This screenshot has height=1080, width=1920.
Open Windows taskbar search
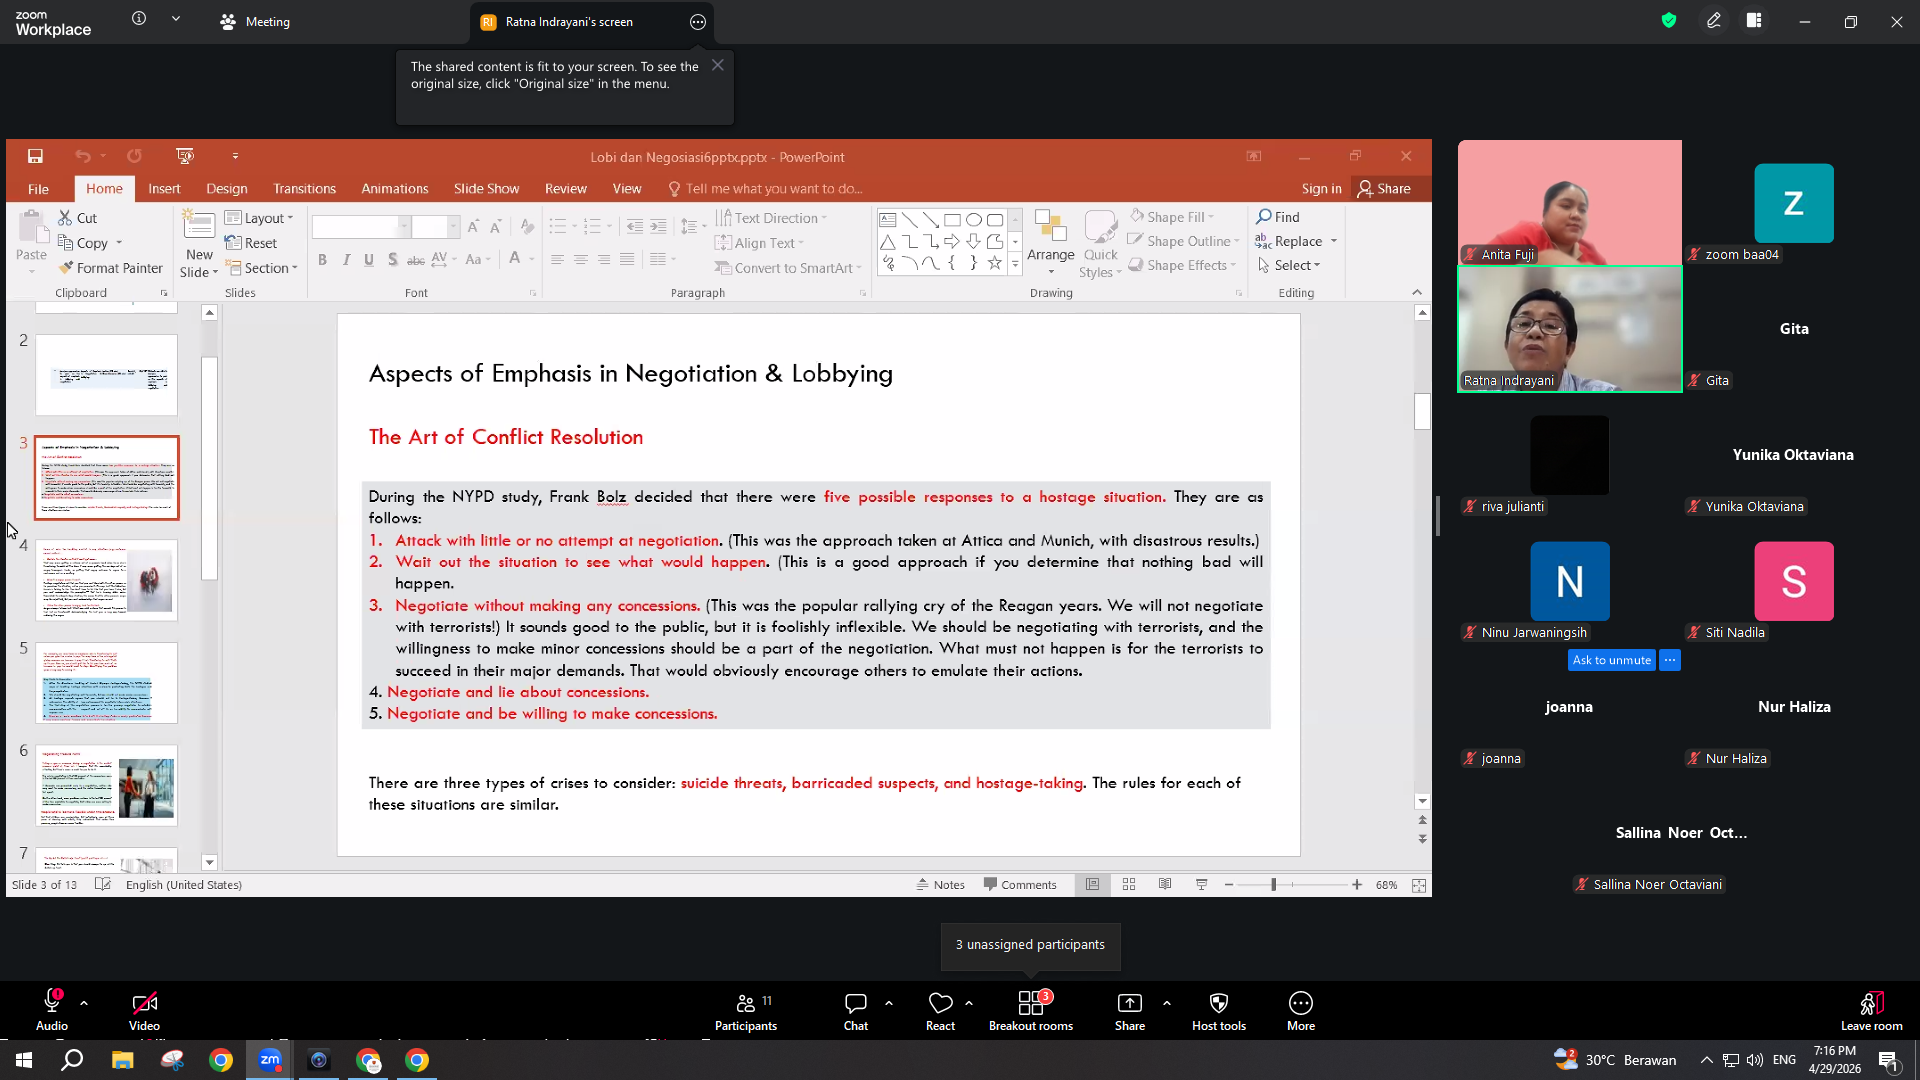click(72, 1060)
